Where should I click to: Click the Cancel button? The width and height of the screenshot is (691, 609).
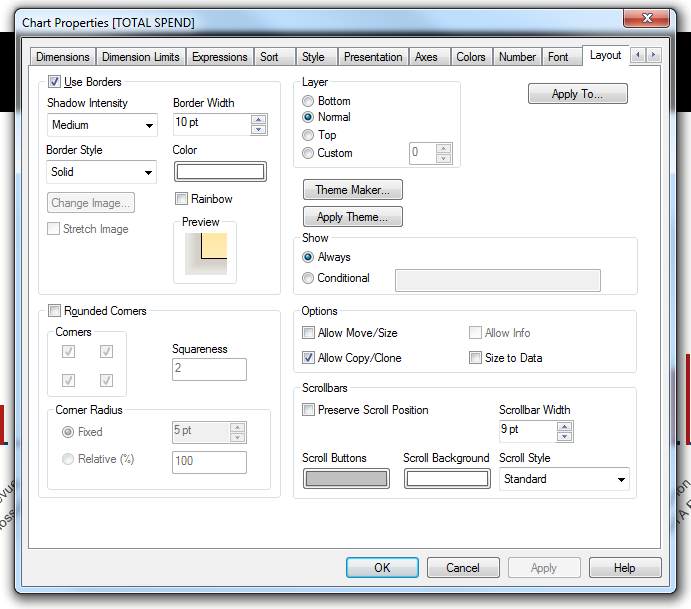[x=463, y=567]
